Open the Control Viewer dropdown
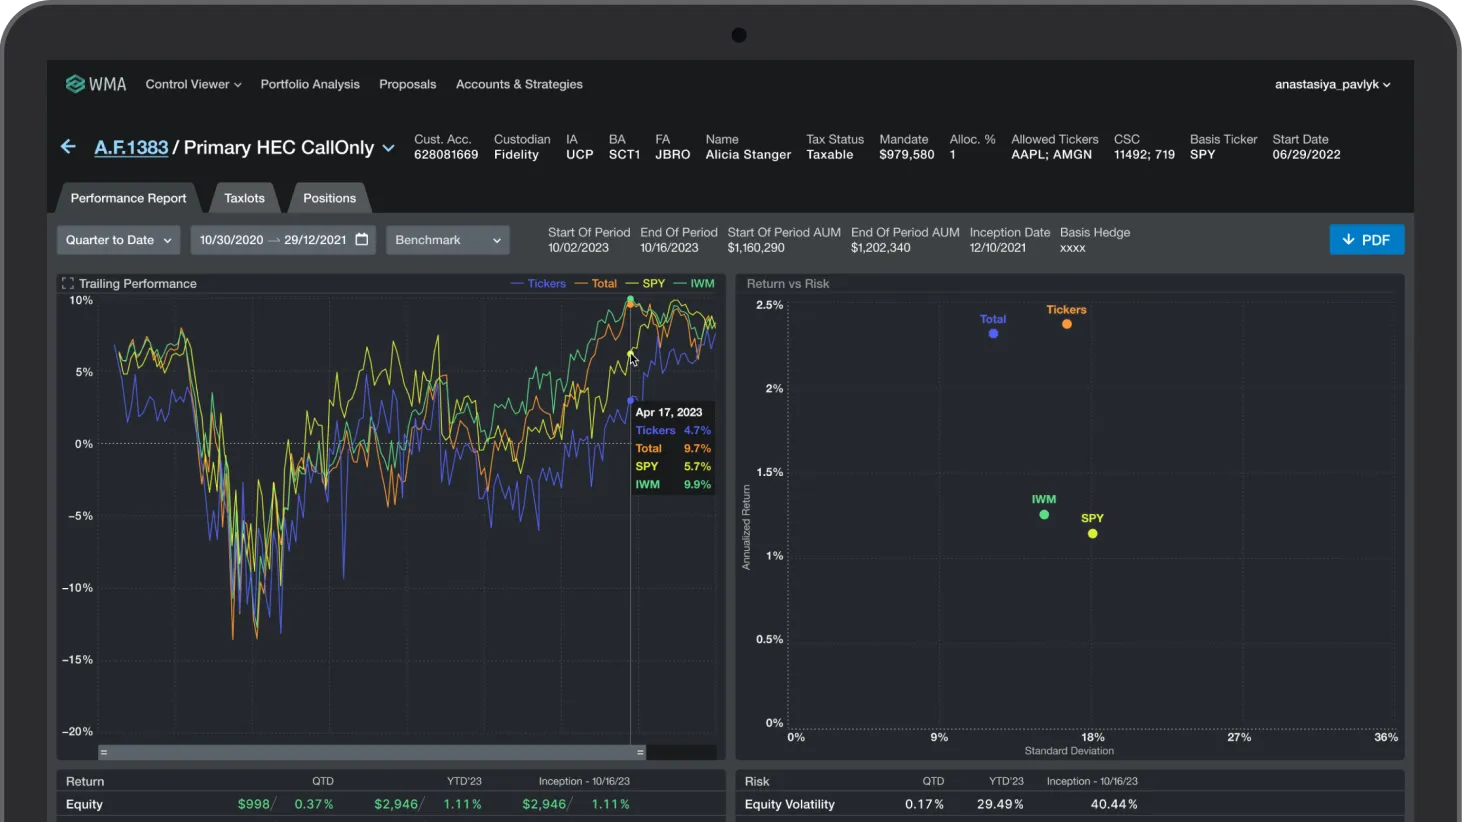 [192, 84]
